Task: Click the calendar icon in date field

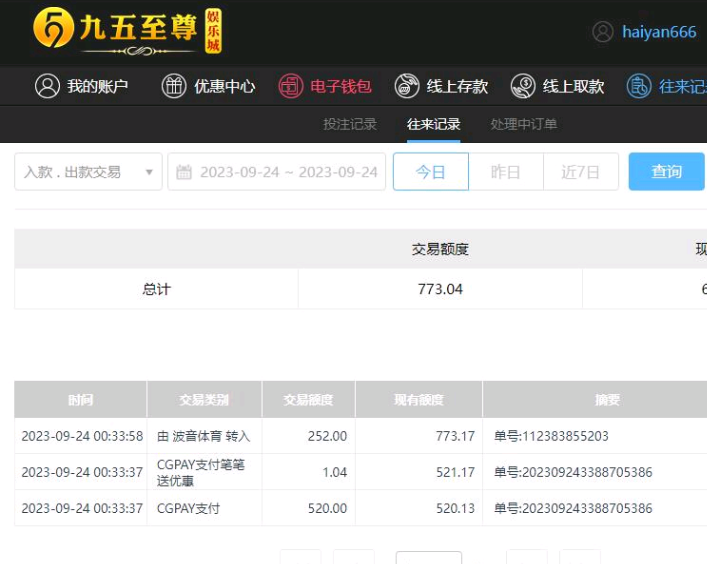Action: pyautogui.click(x=184, y=172)
